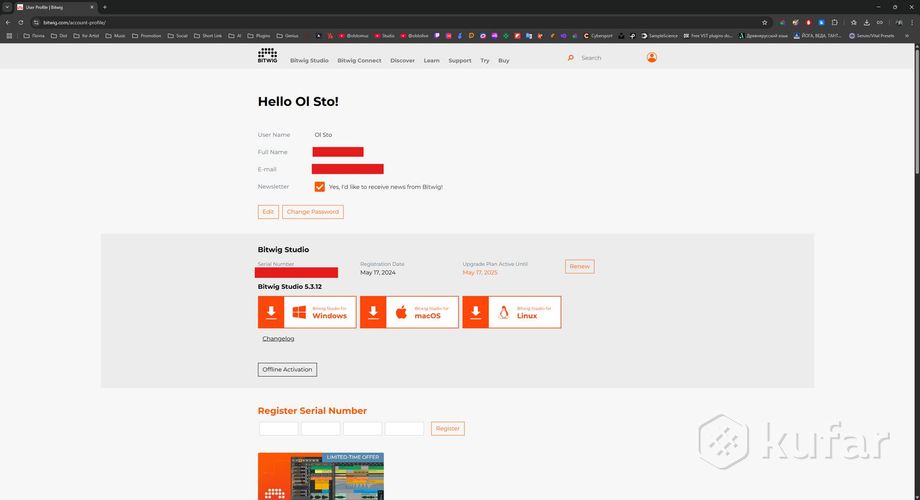This screenshot has height=500, width=920.
Task: Open the Free VST plugins bookmark
Action: click(708, 36)
